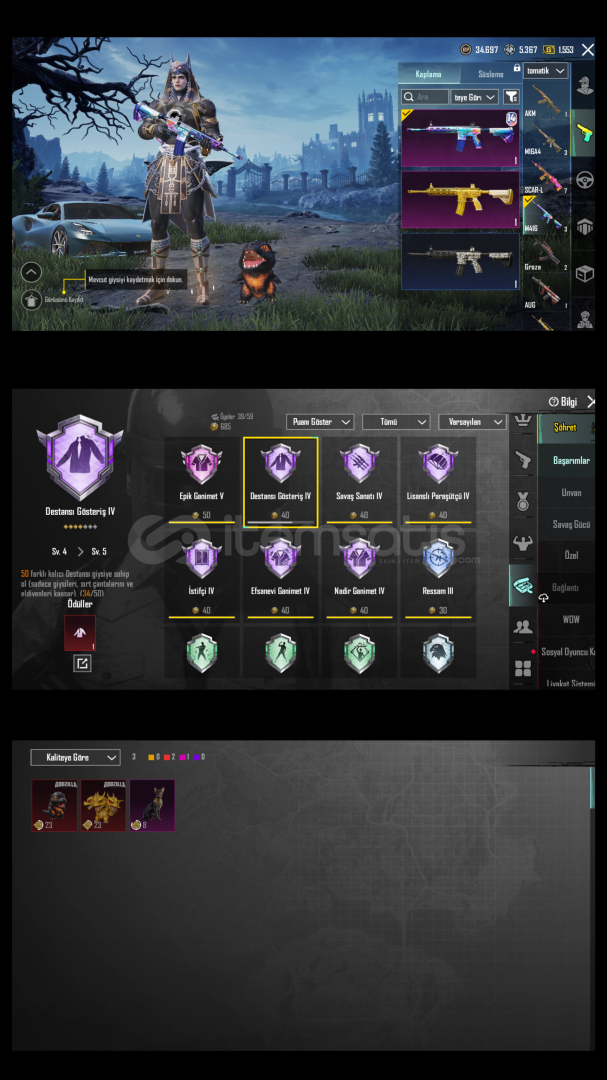Tap the outfit save hanger icon
This screenshot has width=607, height=1080.
coord(31,300)
